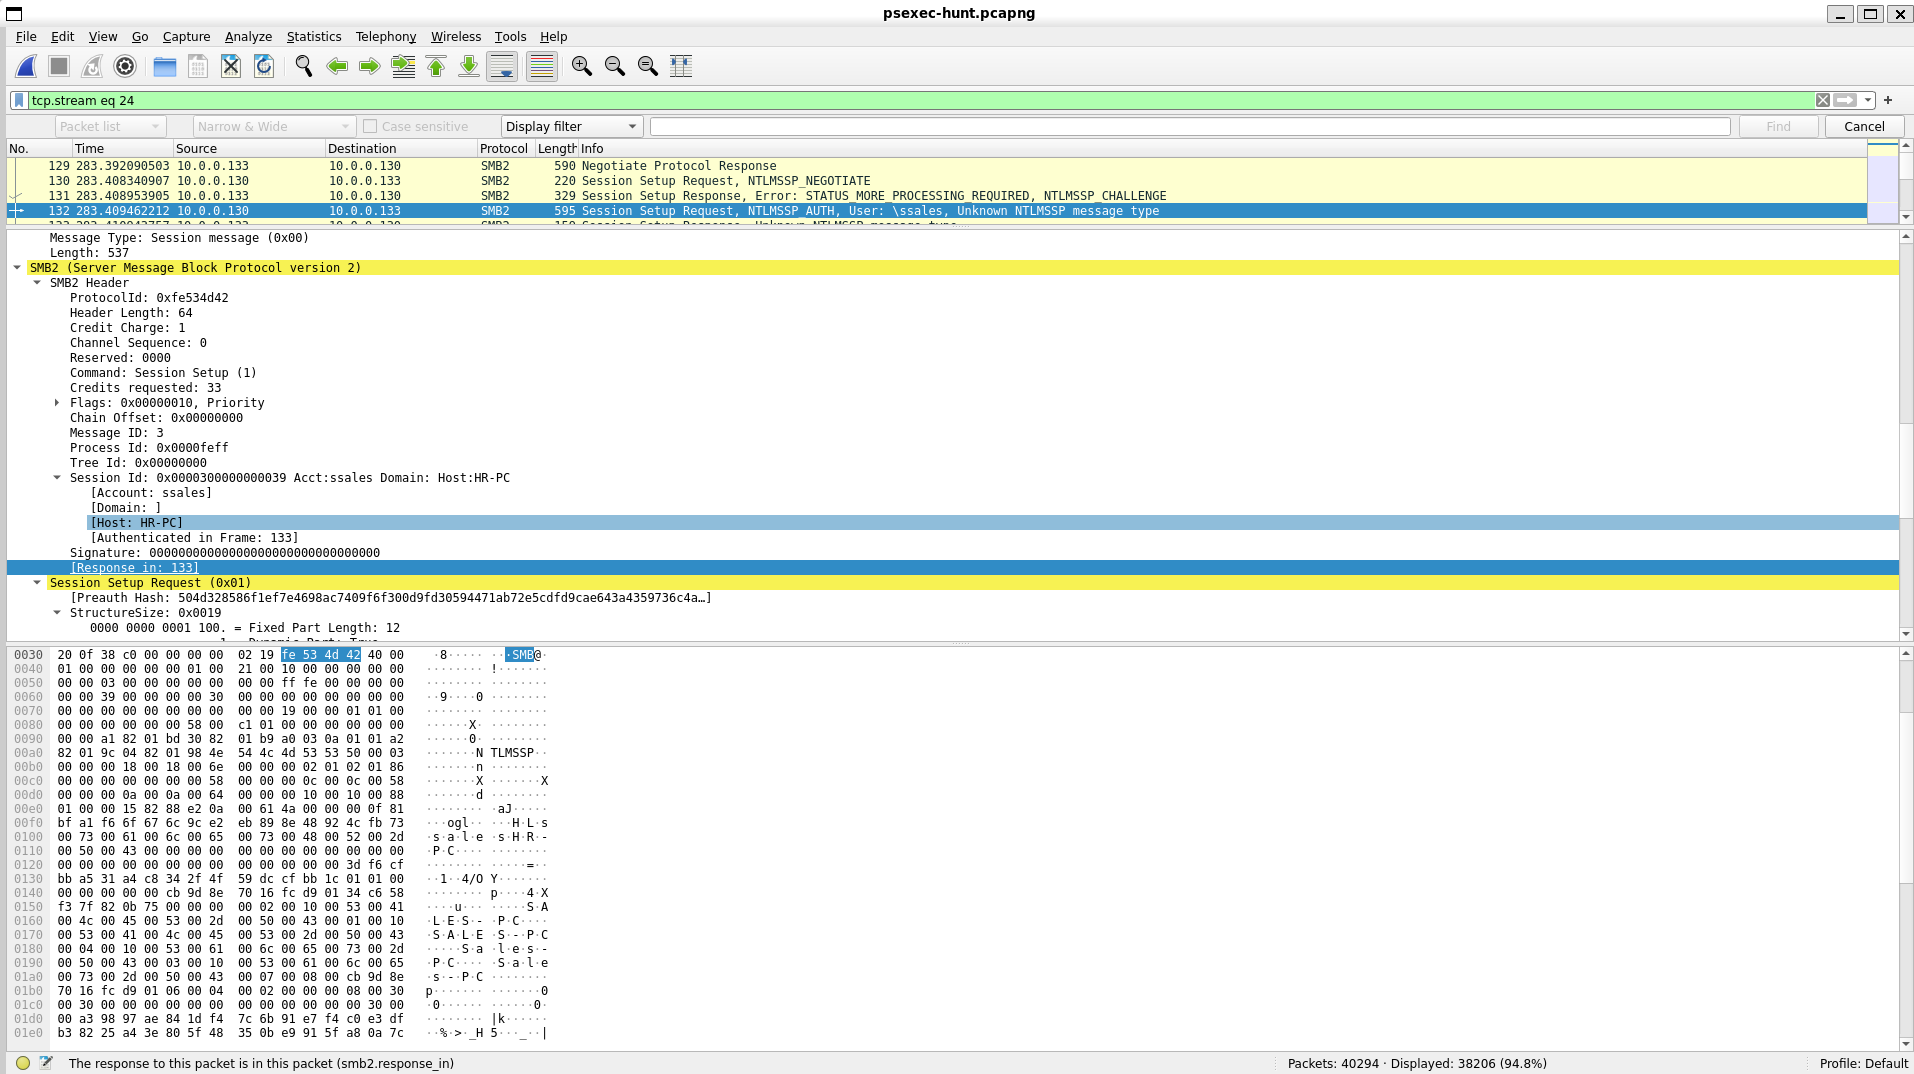Click the display filter bookmark icon

coord(19,100)
